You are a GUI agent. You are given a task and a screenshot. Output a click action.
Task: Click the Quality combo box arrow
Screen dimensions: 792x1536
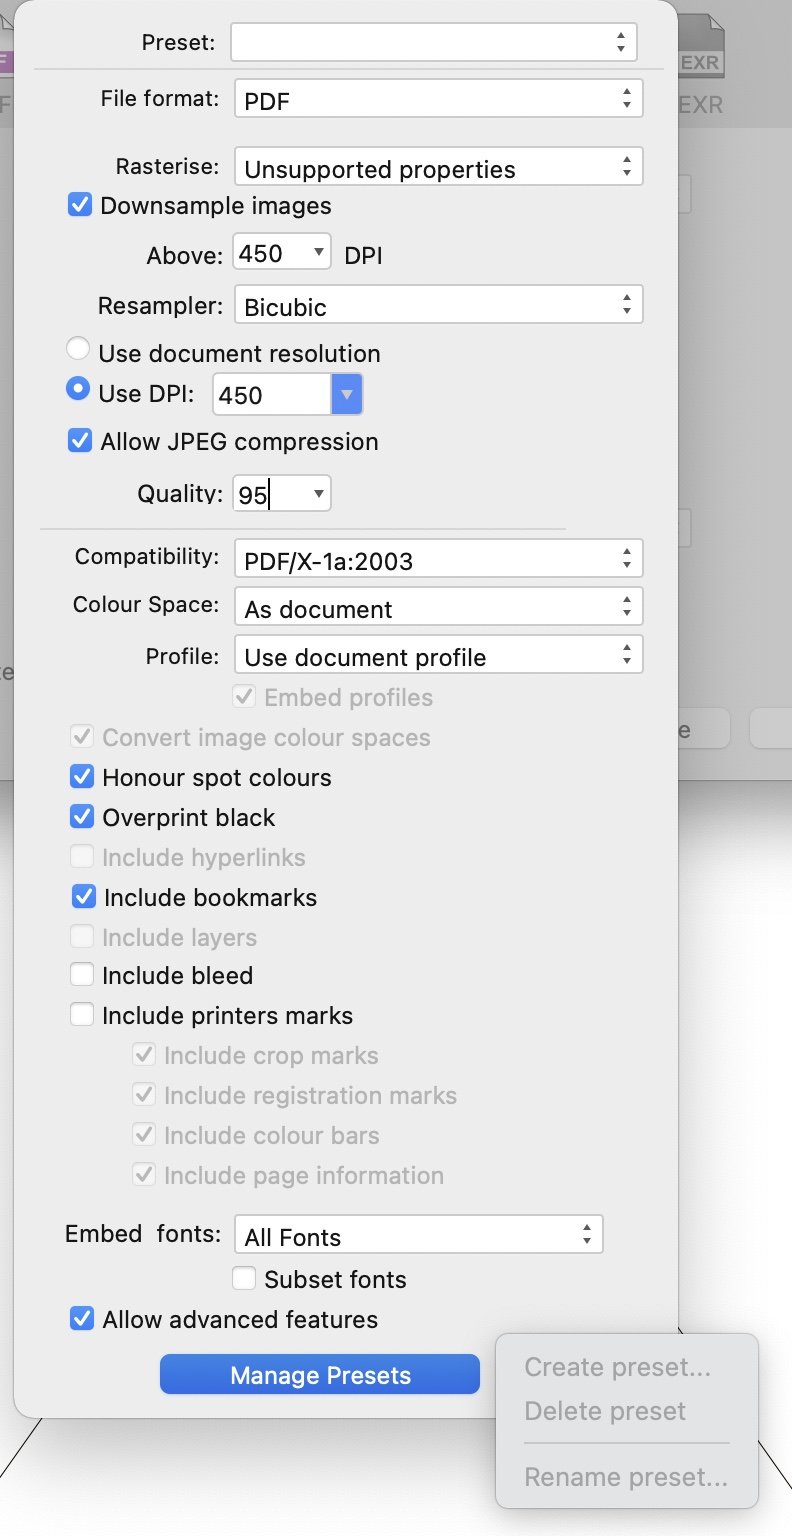pos(318,493)
